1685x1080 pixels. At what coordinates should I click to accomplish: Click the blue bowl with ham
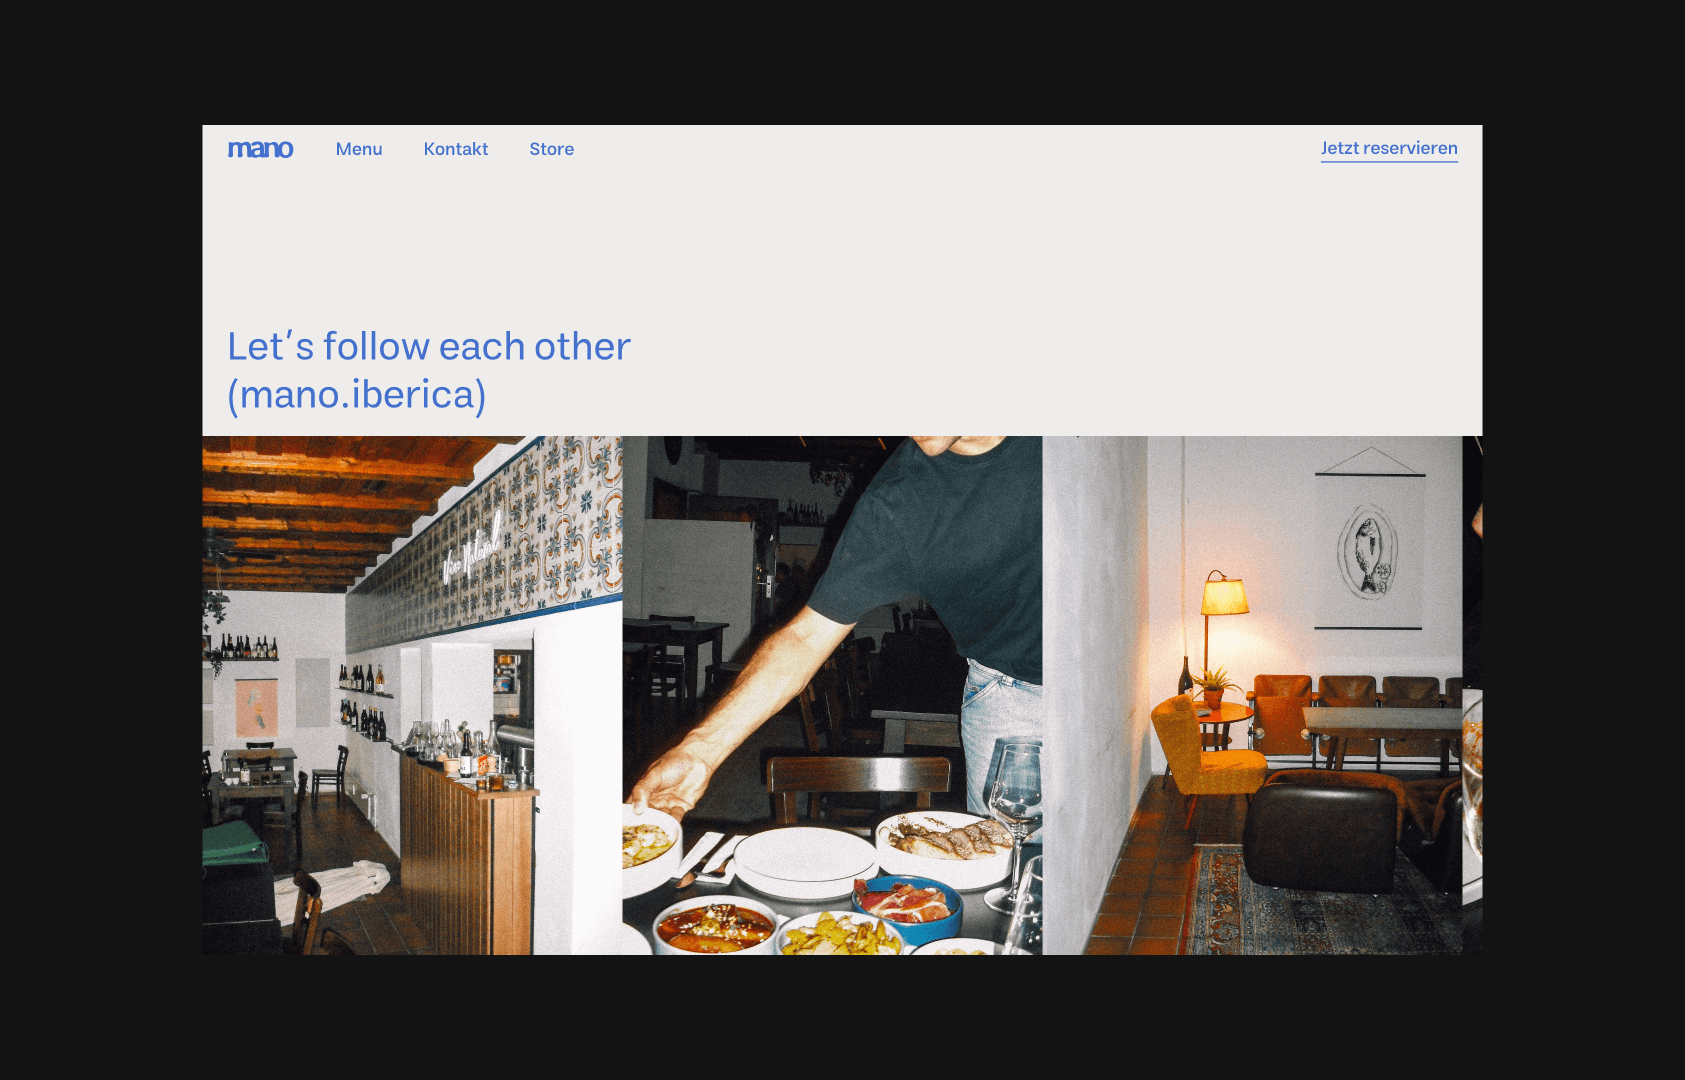click(907, 907)
